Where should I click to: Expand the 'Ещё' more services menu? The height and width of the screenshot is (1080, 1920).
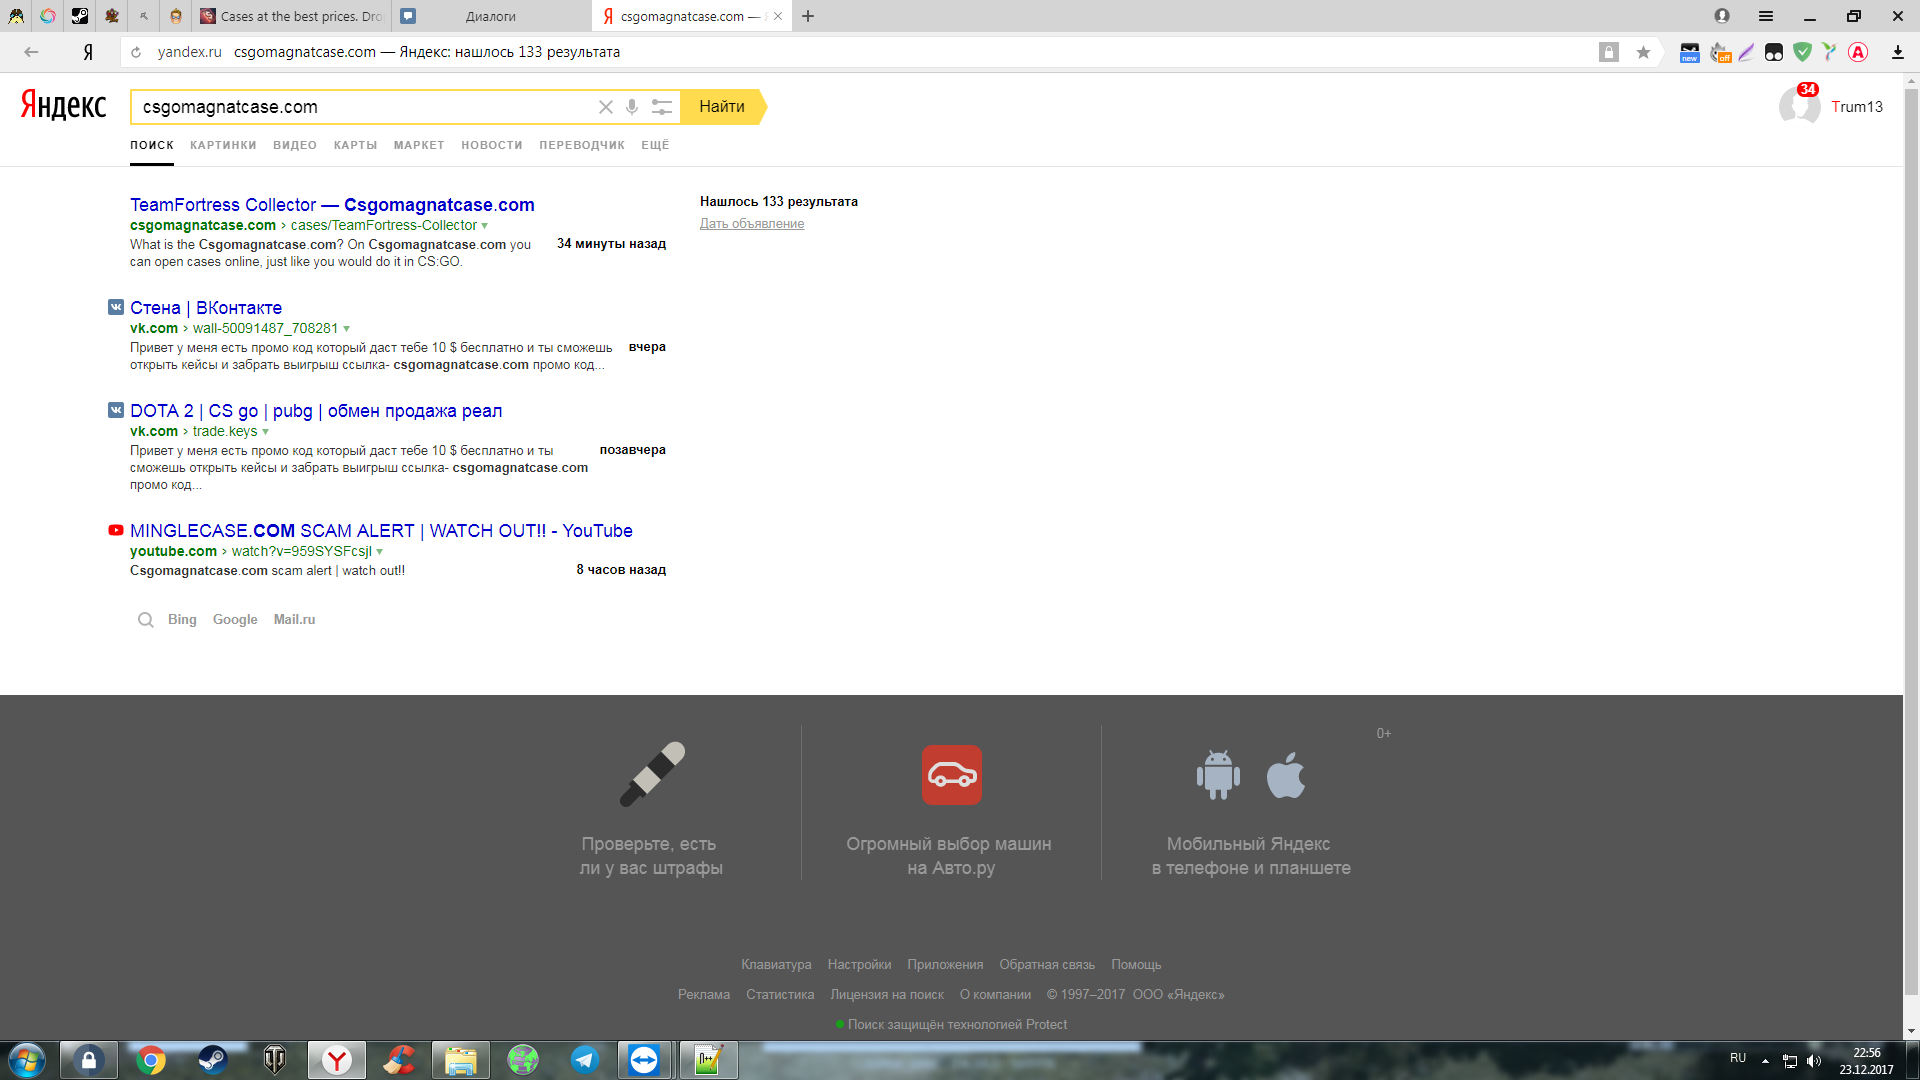(x=655, y=145)
